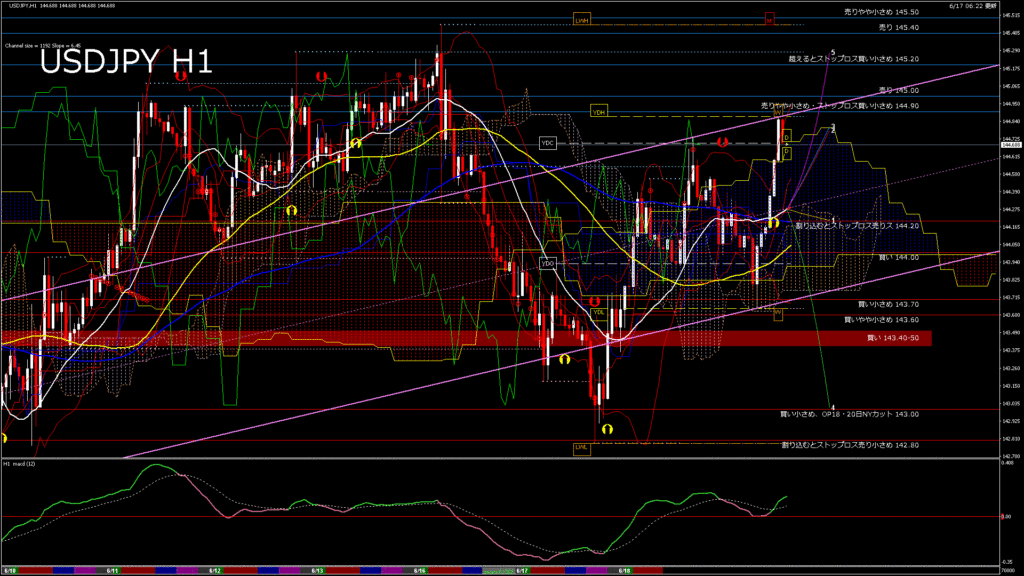The image size is (1024, 576).
Task: Click the 143.035 price on the axis
Action: (1011, 404)
